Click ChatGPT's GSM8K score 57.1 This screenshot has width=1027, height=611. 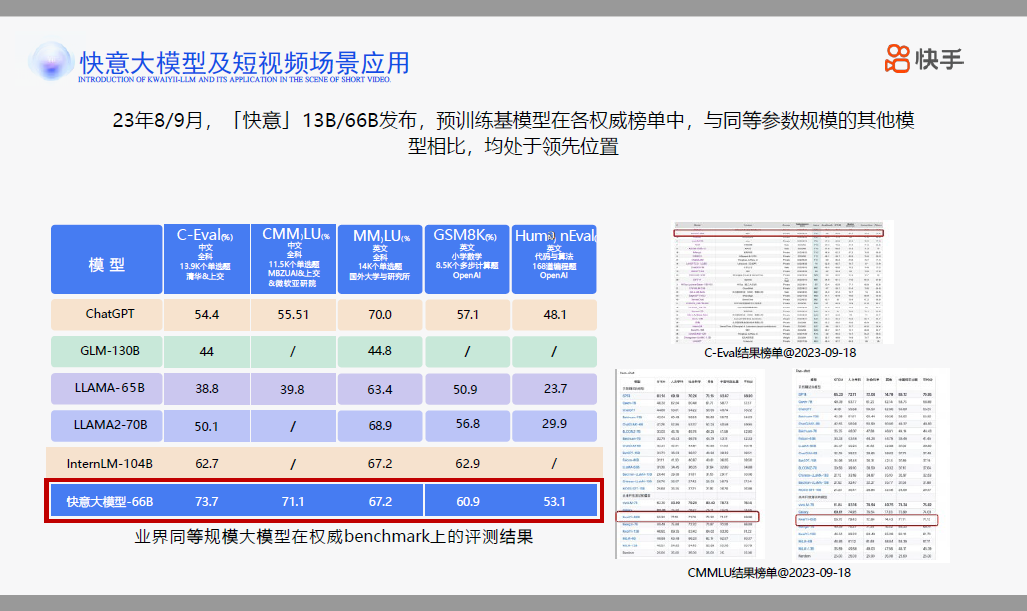[x=468, y=314]
